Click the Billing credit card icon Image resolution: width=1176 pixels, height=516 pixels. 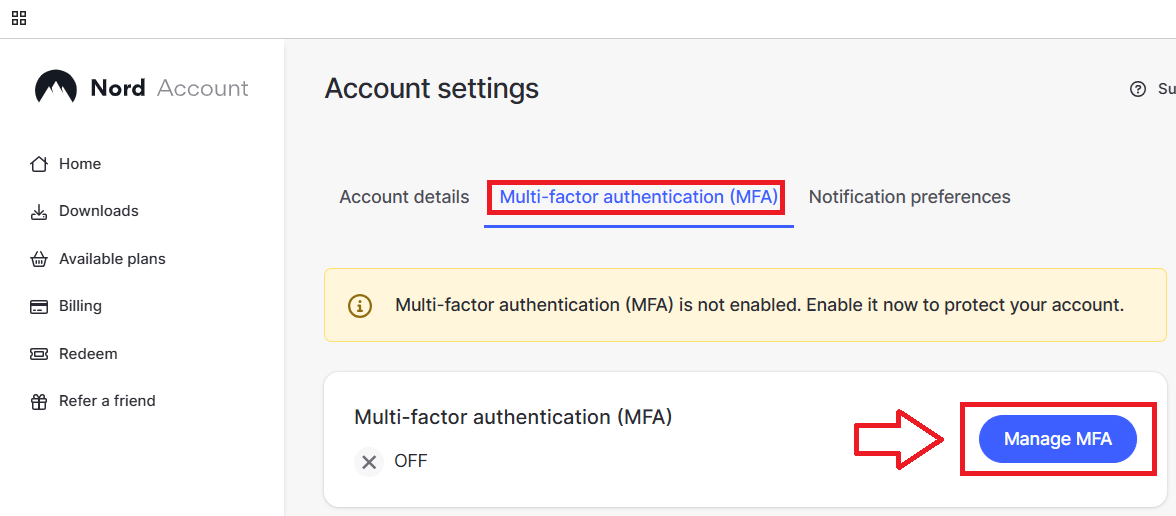[39, 307]
